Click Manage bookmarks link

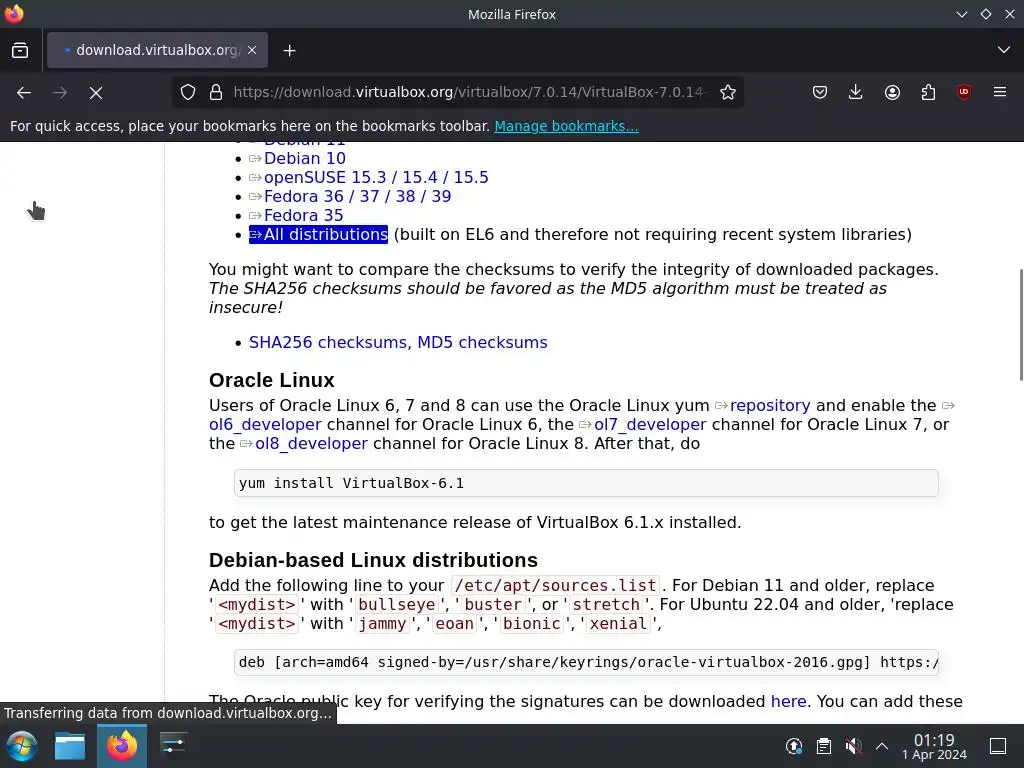click(566, 126)
